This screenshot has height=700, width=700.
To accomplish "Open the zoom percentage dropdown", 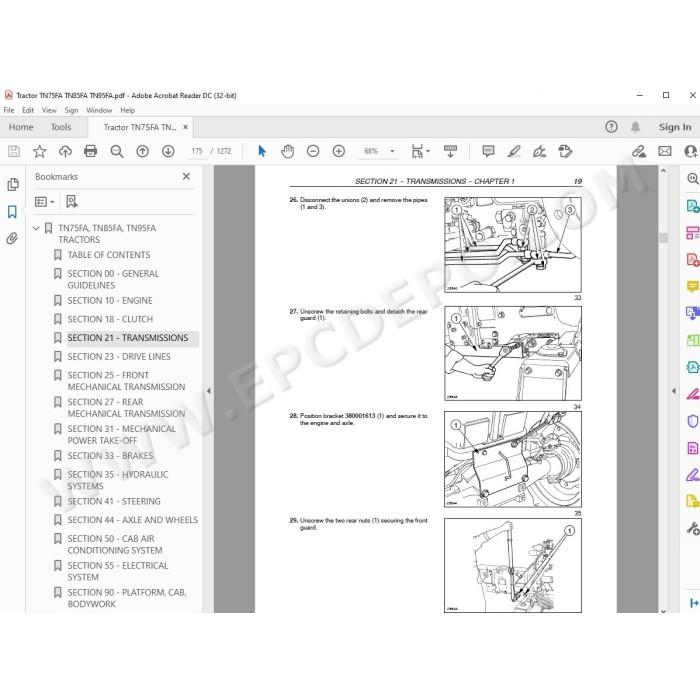I will [392, 151].
